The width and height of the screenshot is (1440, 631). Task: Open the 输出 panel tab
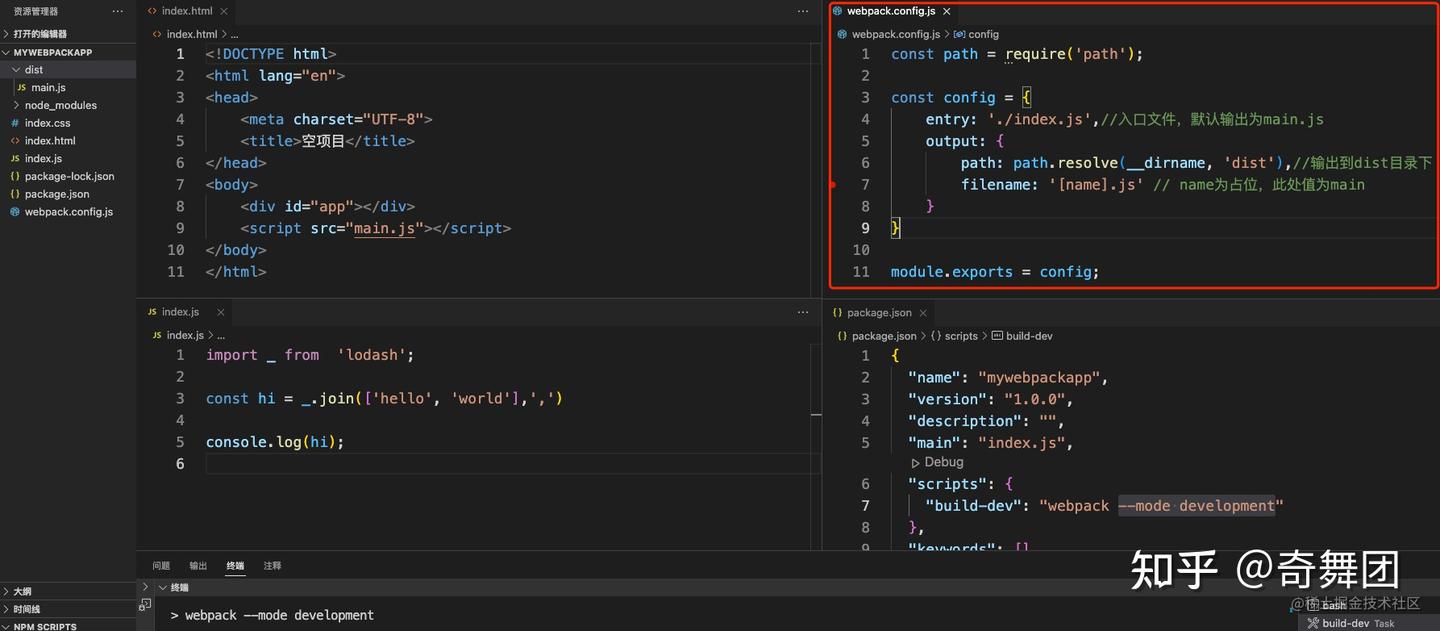[198, 566]
